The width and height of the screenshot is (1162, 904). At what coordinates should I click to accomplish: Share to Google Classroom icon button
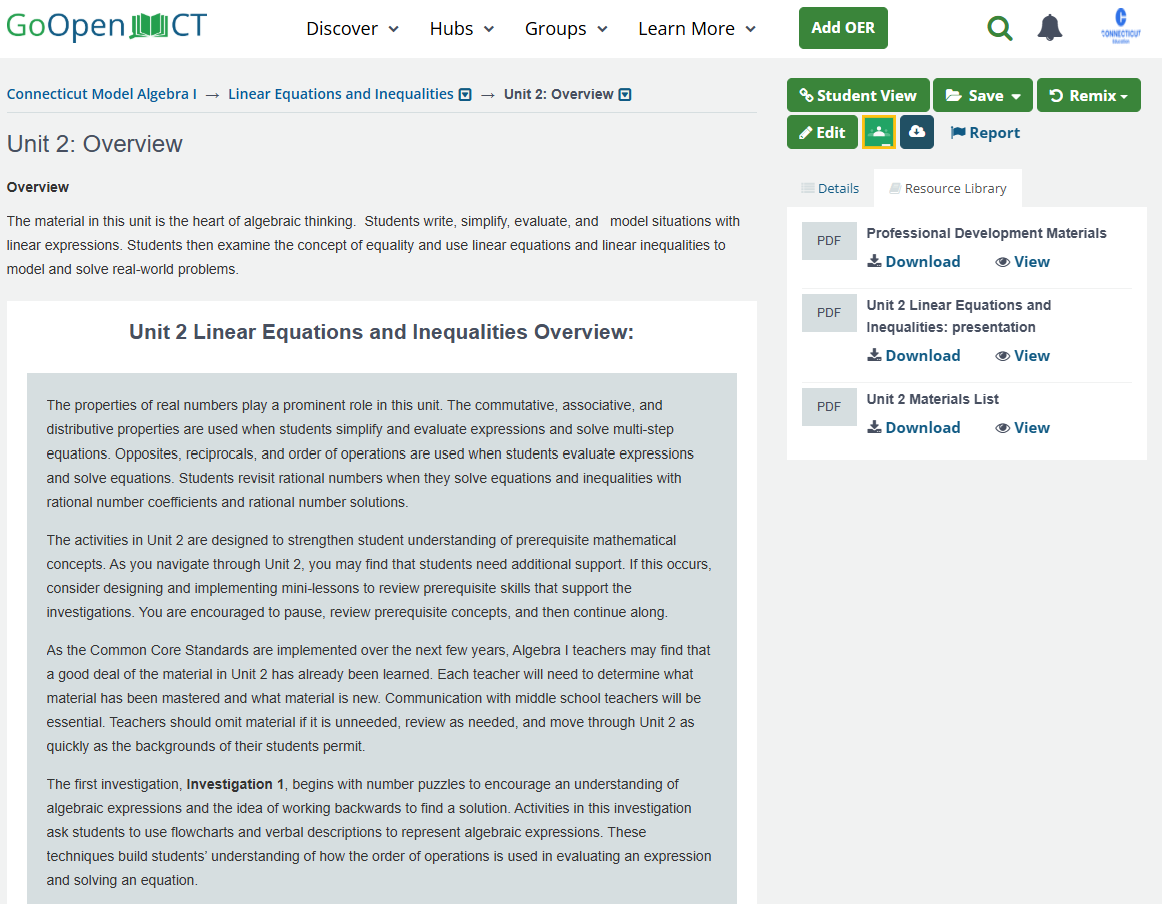(879, 132)
